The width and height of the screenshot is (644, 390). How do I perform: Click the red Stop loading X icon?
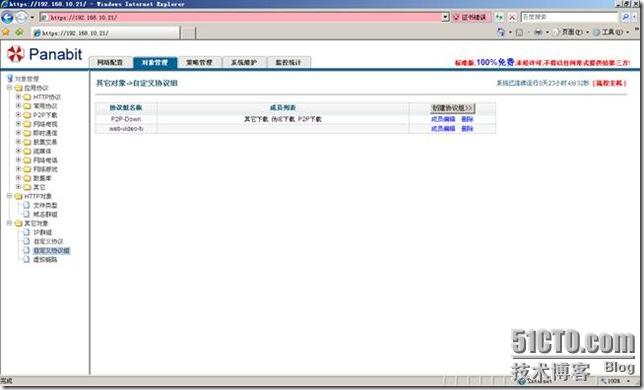(512, 17)
